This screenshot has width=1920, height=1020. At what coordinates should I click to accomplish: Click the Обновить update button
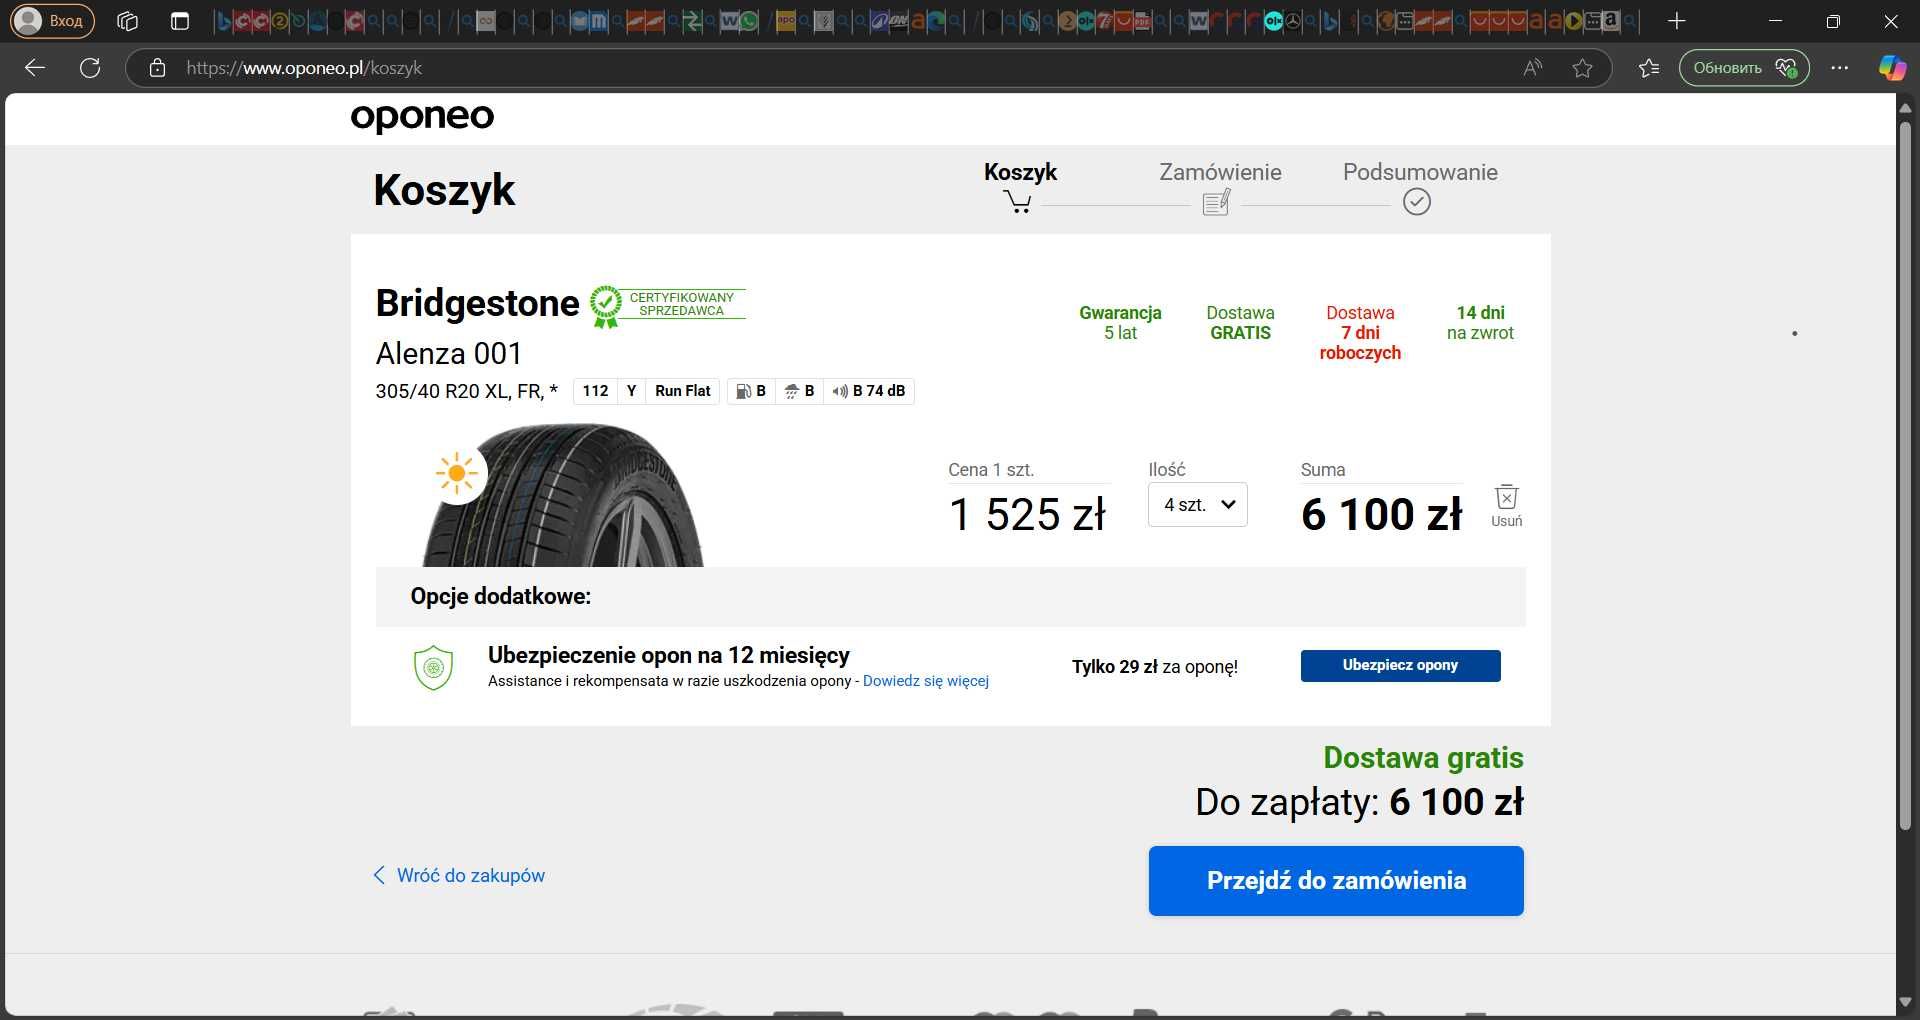1744,68
